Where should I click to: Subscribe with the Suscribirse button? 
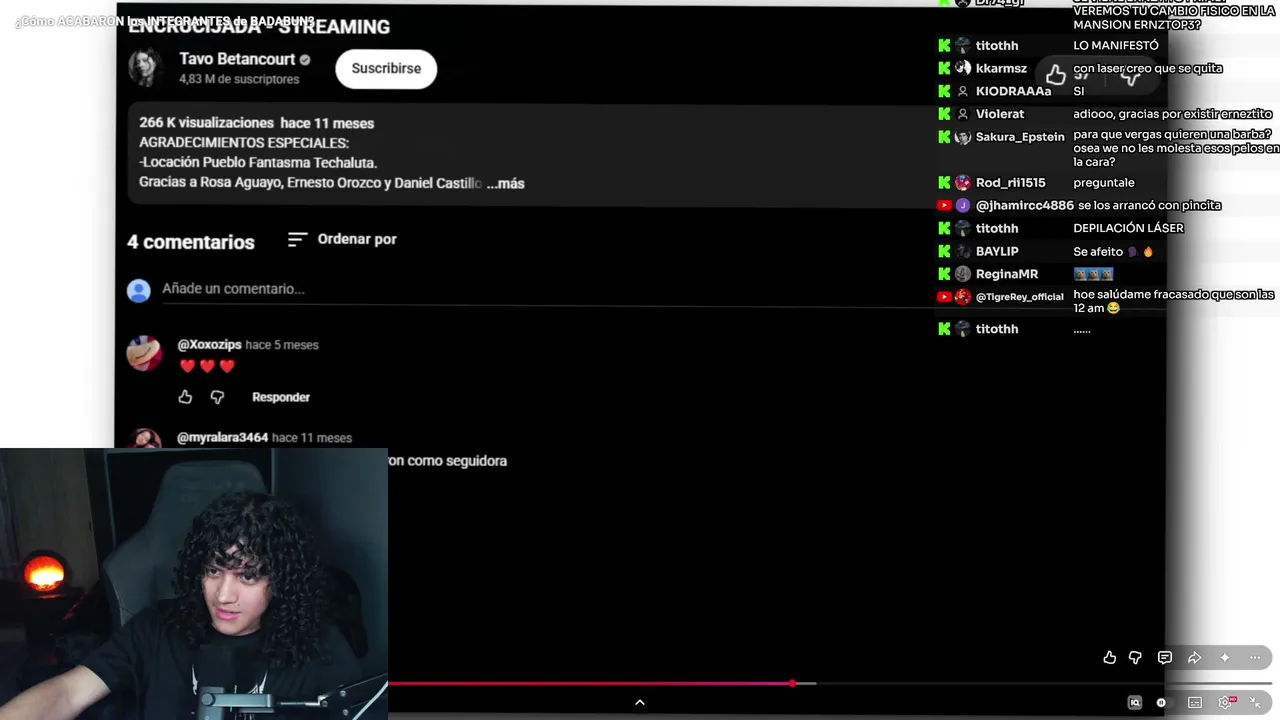[x=386, y=68]
